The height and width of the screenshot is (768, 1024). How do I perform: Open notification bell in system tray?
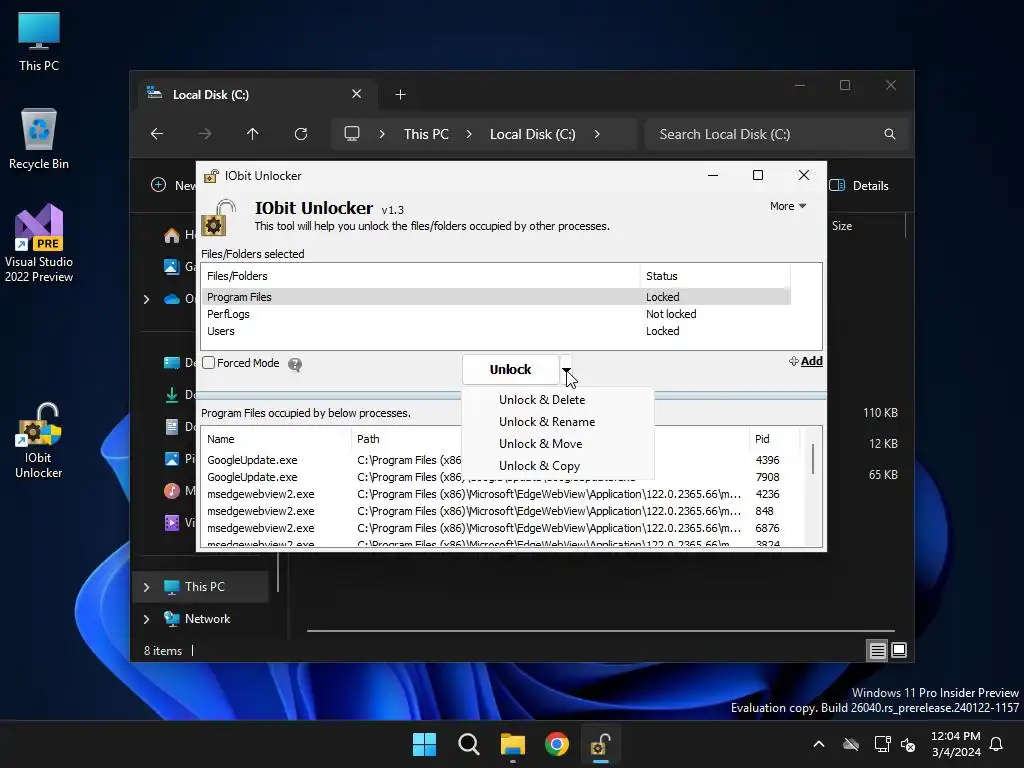click(997, 744)
